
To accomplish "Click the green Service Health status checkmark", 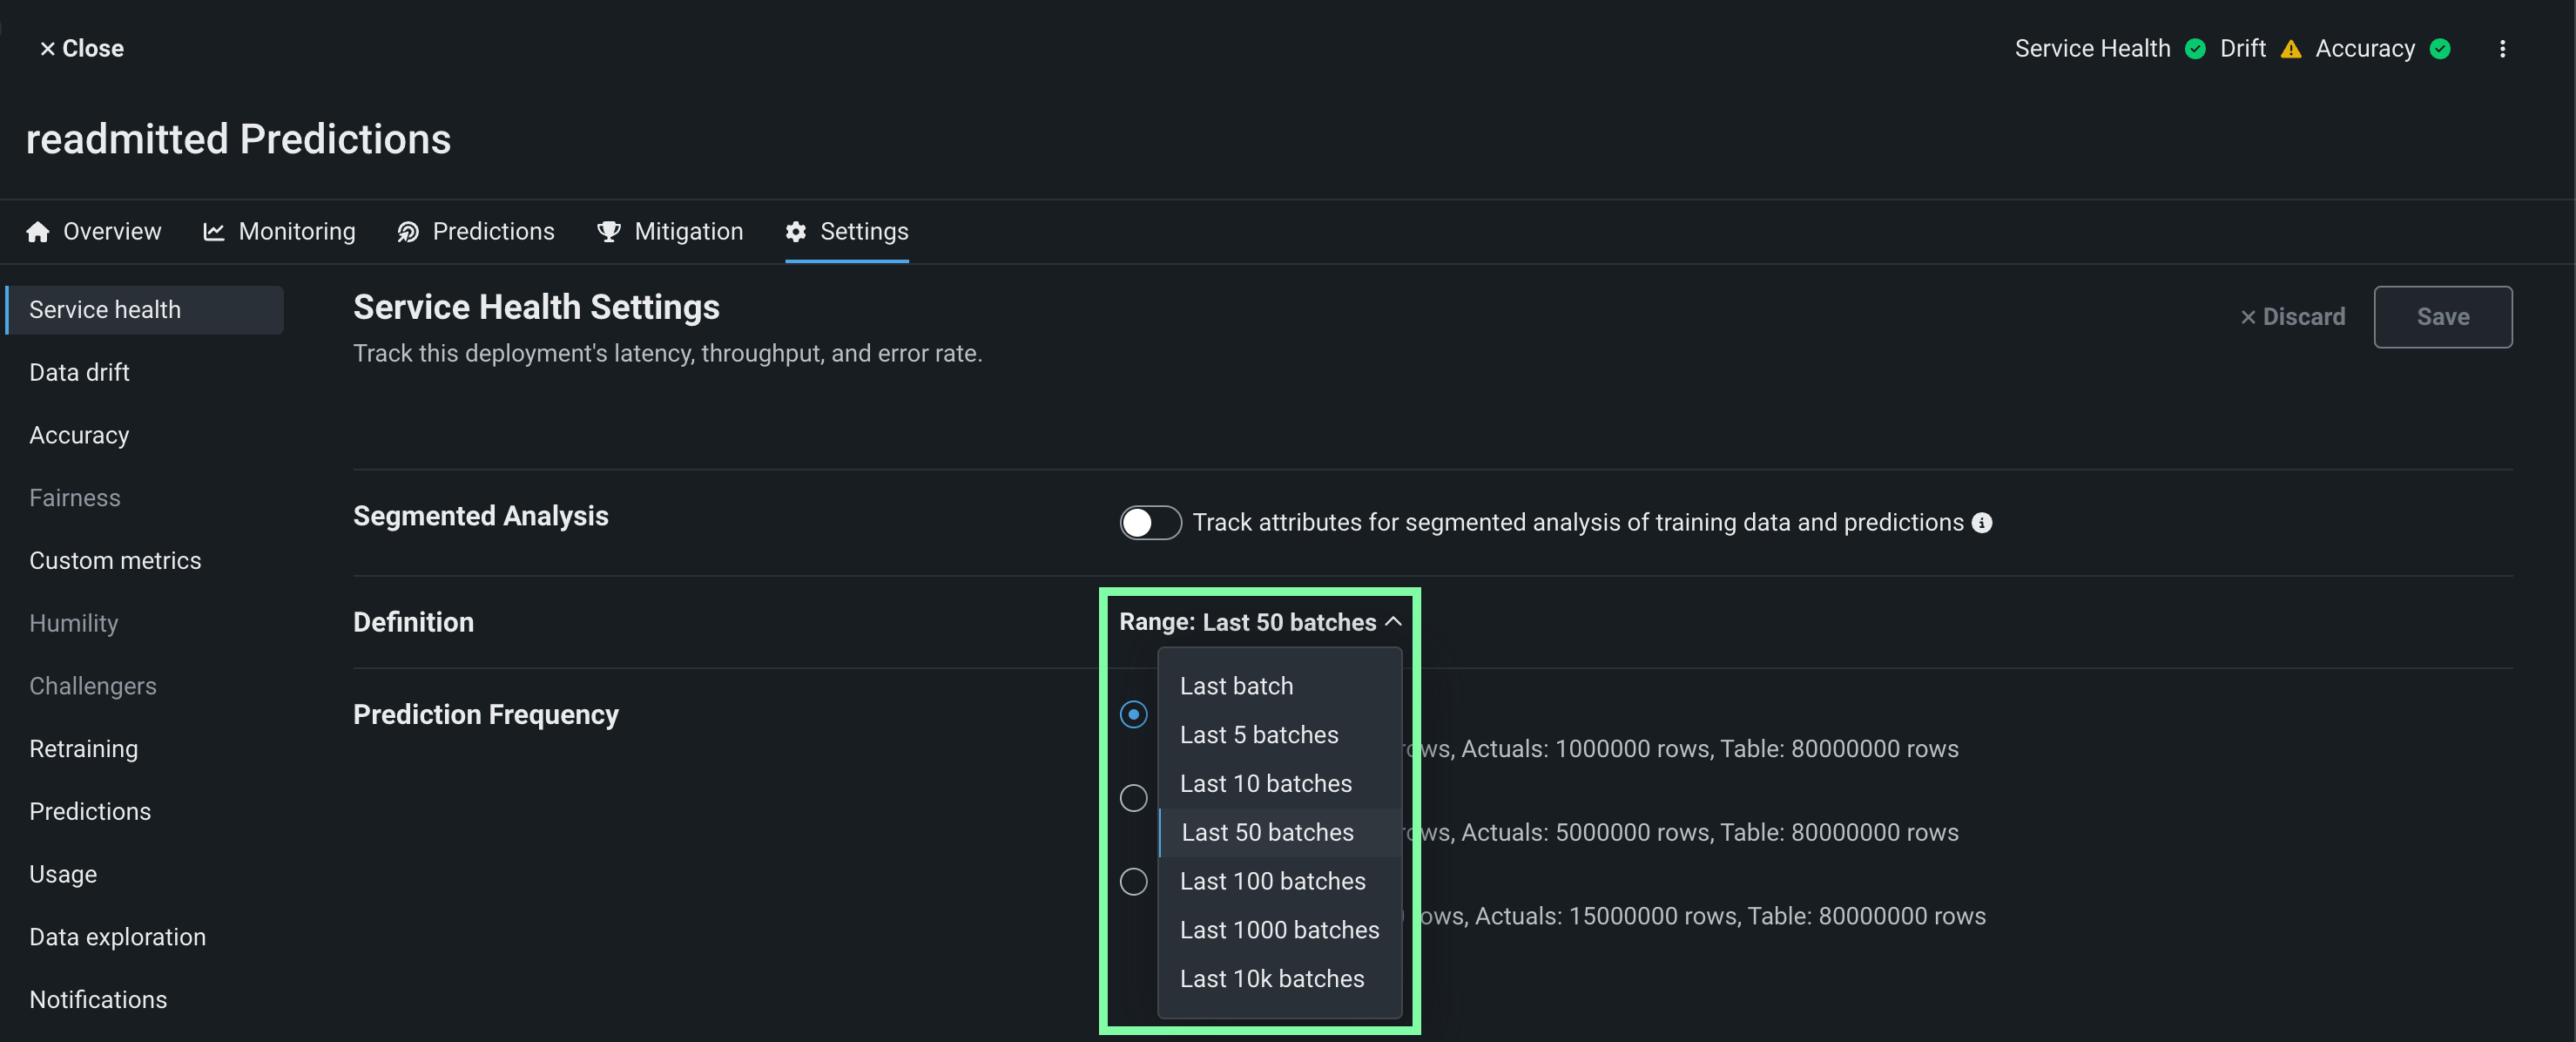I will coord(2195,49).
